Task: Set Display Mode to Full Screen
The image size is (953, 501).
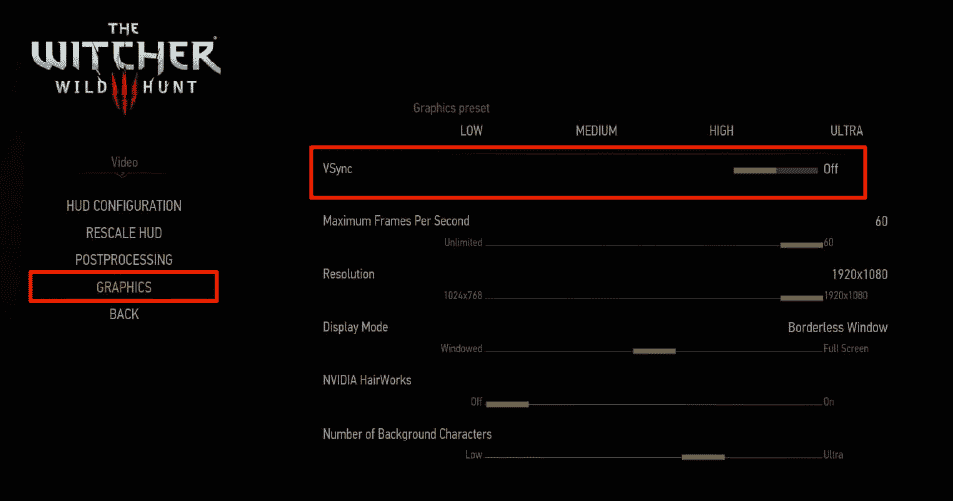Action: pyautogui.click(x=846, y=349)
